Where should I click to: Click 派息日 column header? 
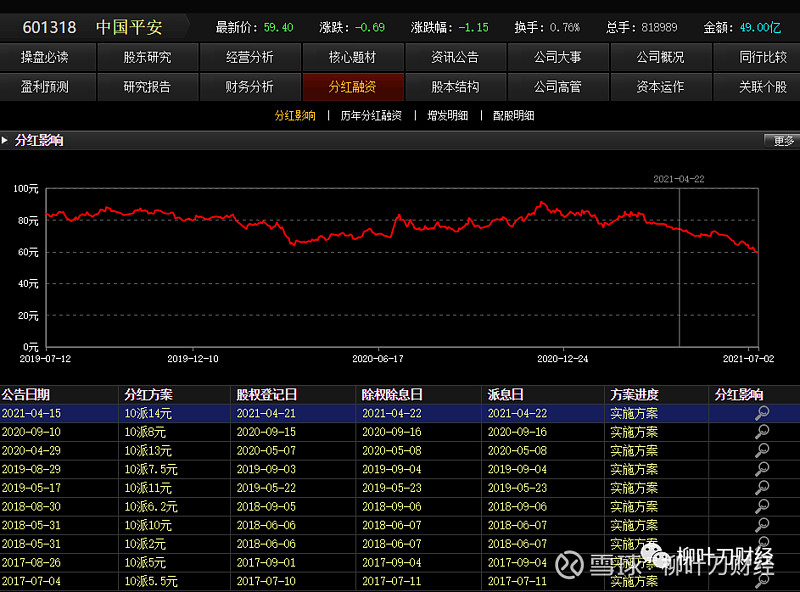coord(505,394)
